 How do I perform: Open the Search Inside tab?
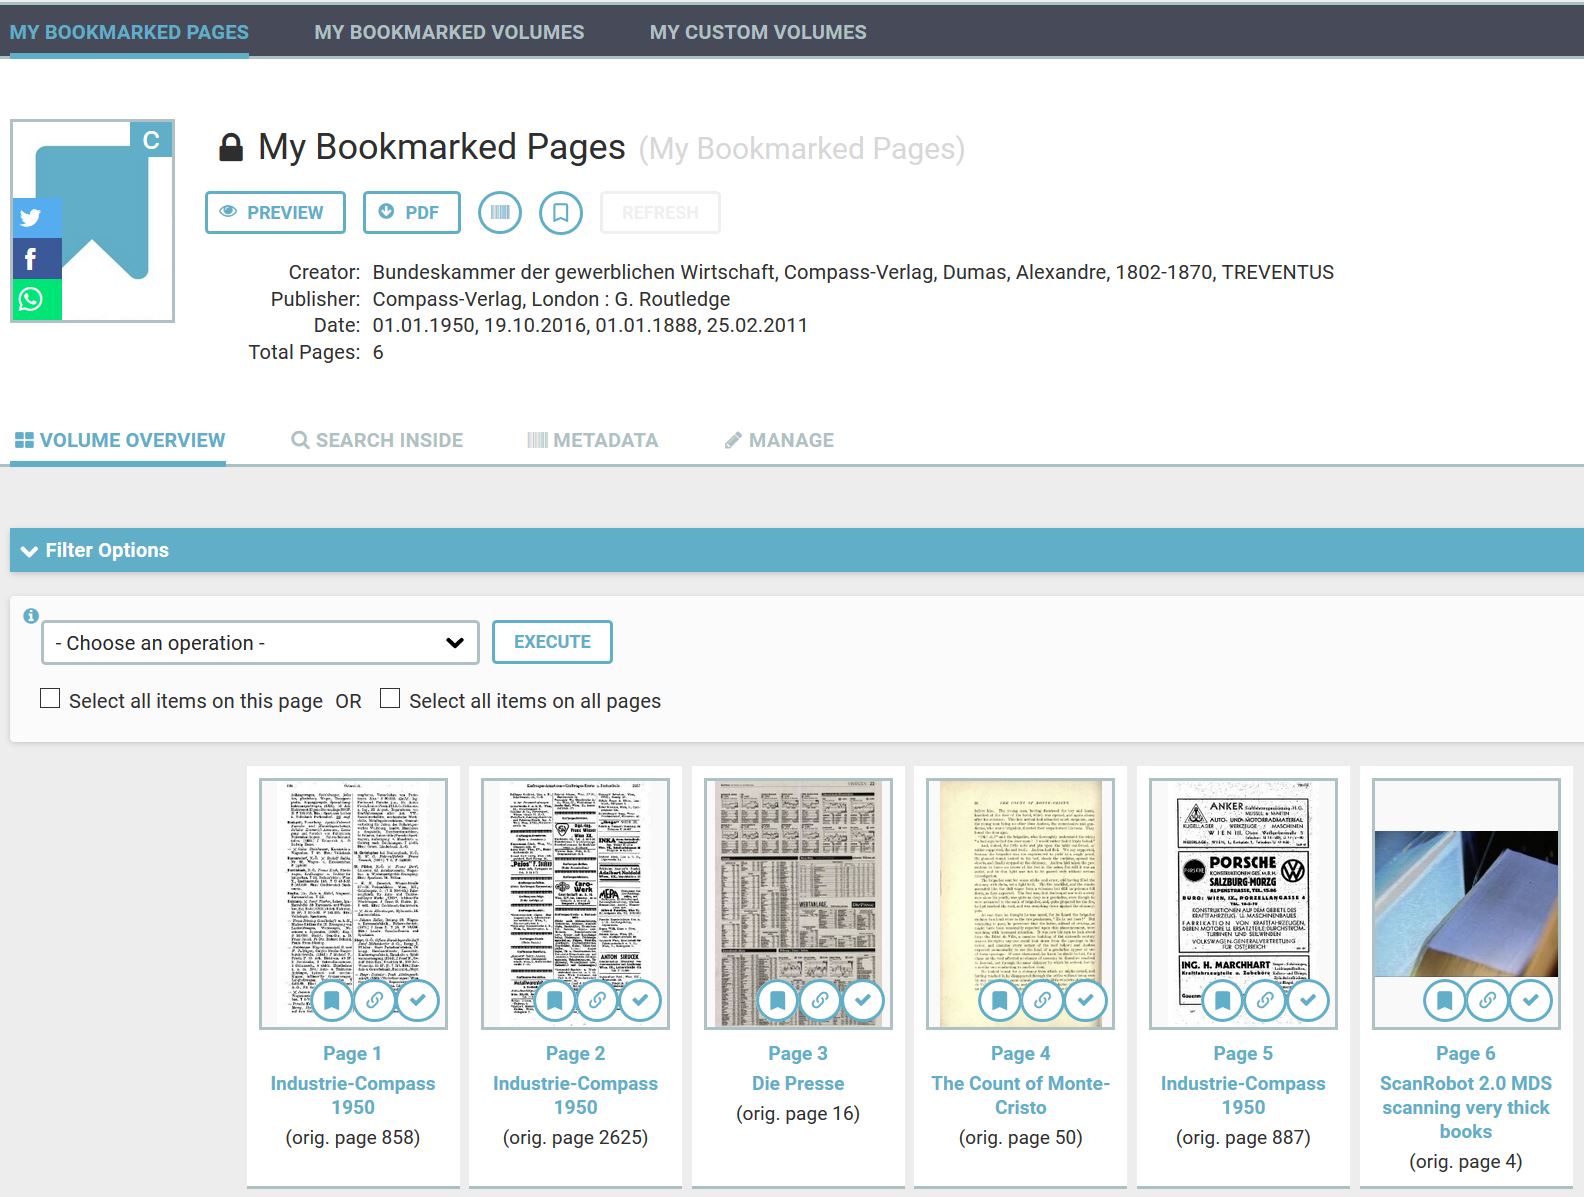pos(377,441)
